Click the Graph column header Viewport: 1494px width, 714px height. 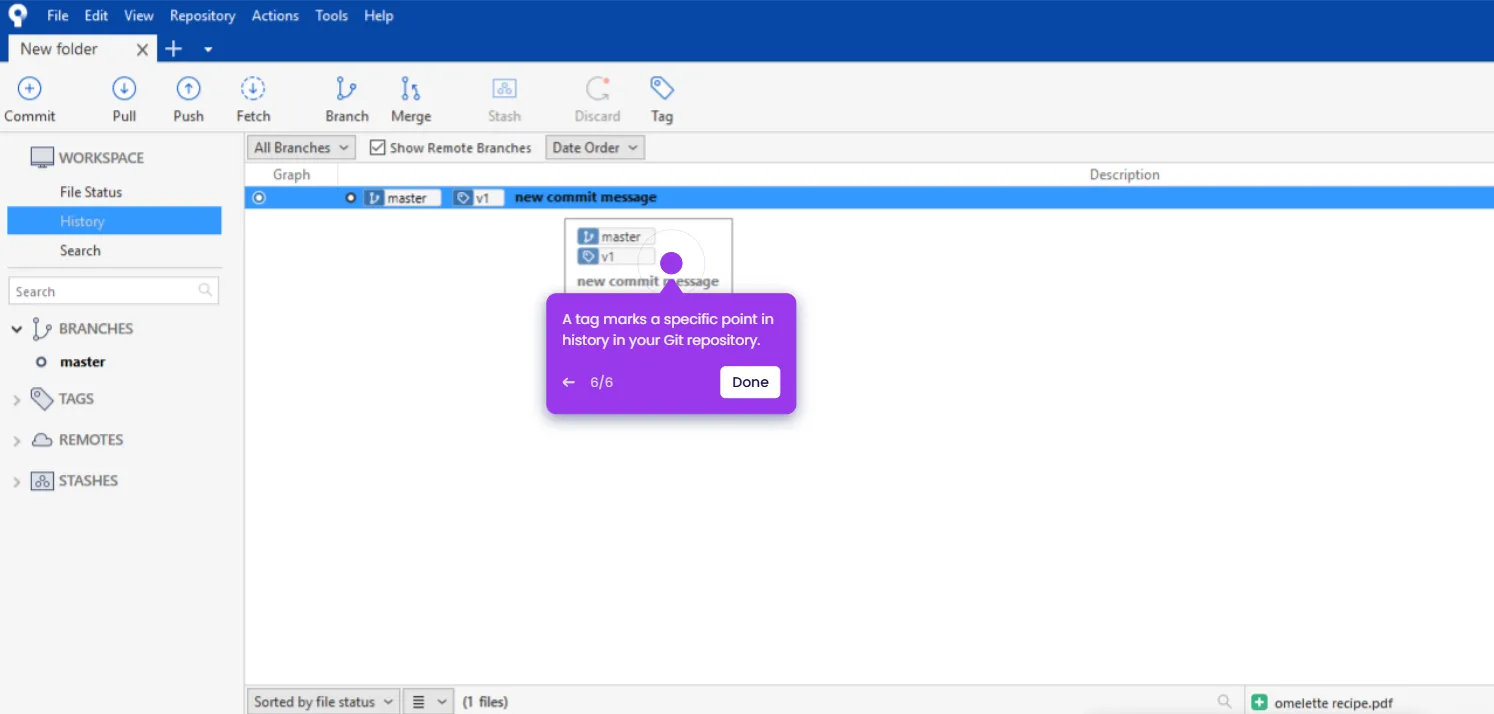[292, 174]
